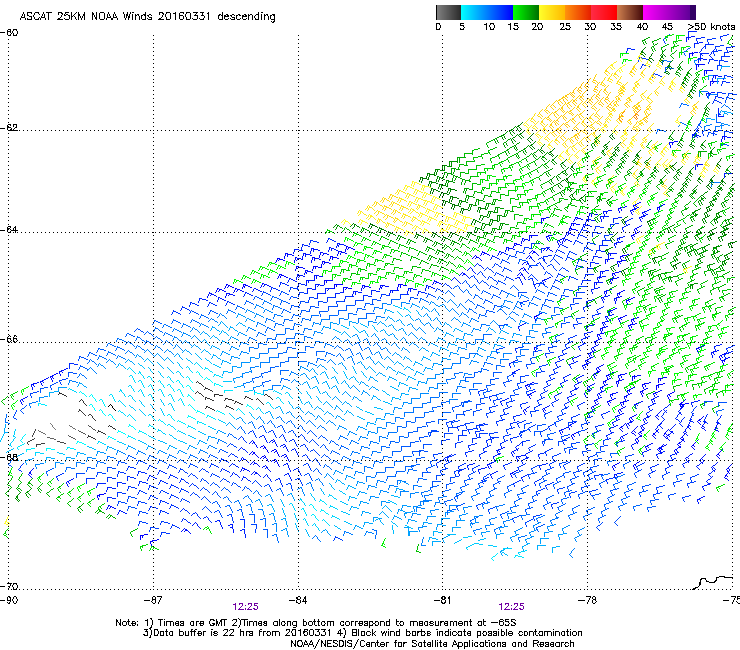Click the legend label '45'
Screen dimensions: 740x650
(x=667, y=27)
